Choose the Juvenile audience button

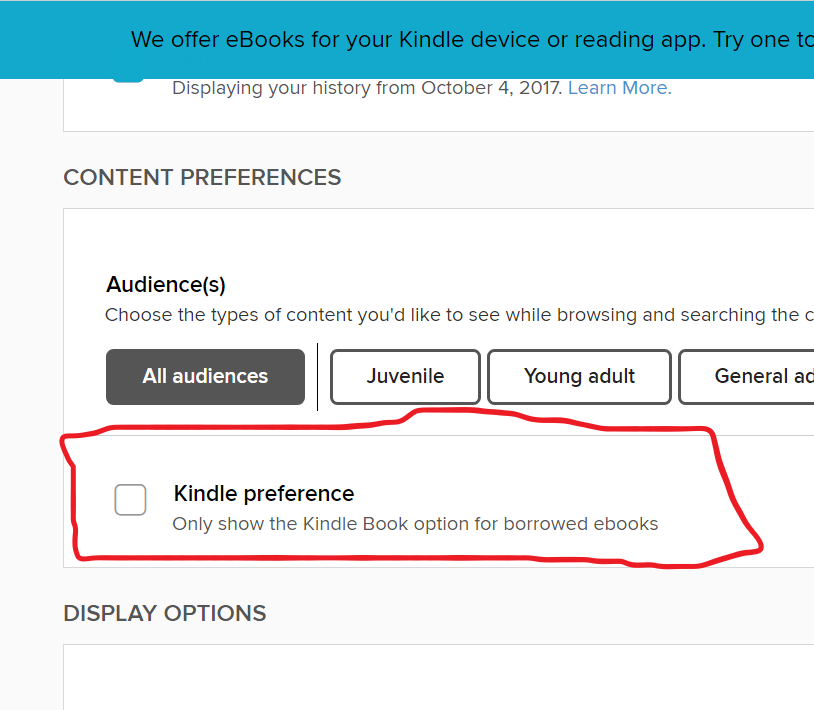pos(405,377)
